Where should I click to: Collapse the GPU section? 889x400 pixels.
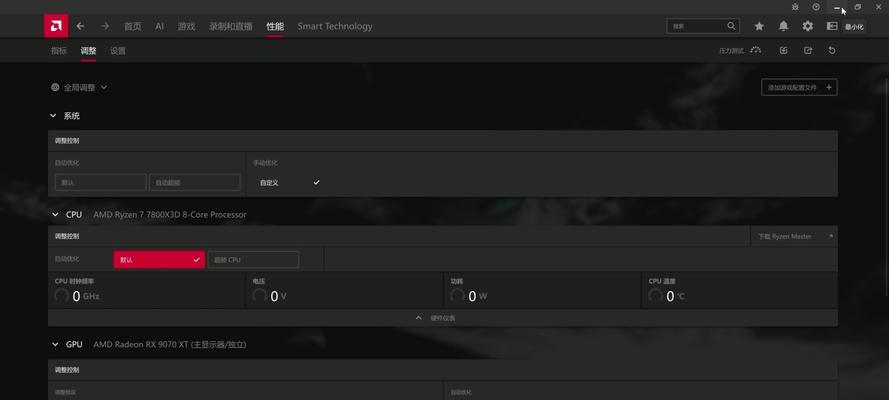[55, 344]
